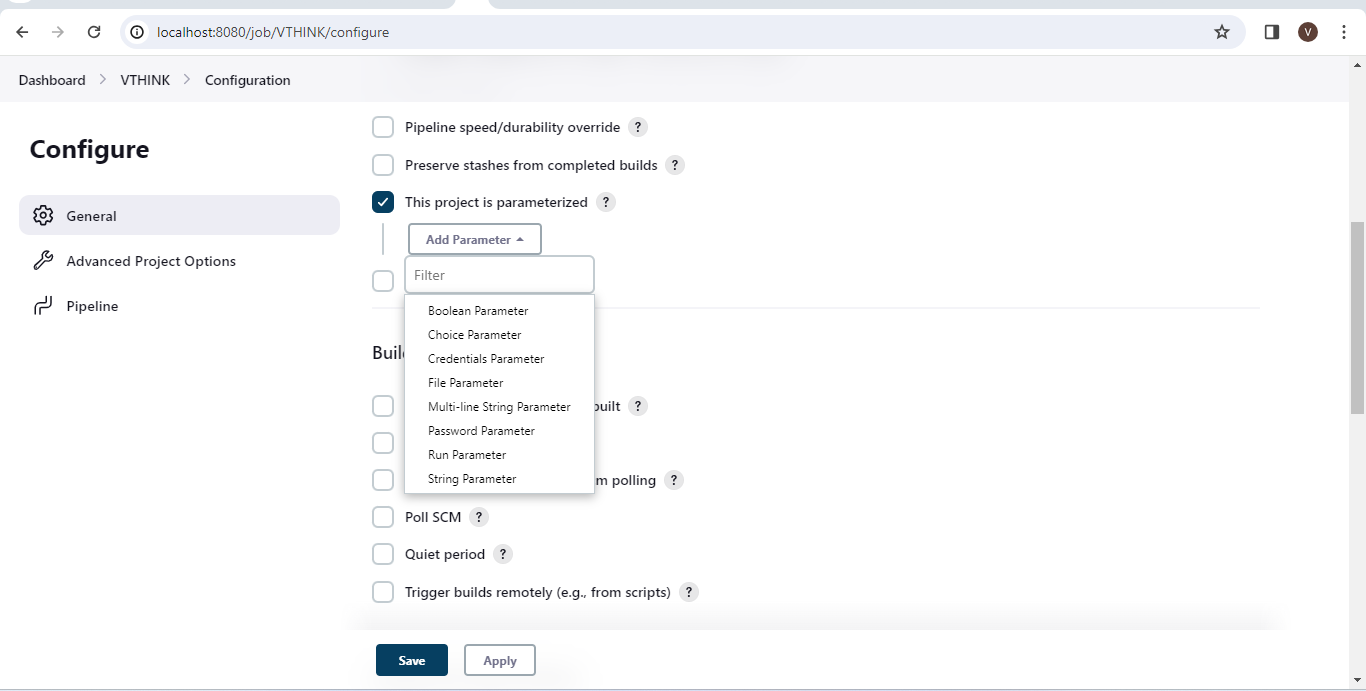Enable Quiet period checkbox
The width and height of the screenshot is (1366, 691).
pyautogui.click(x=383, y=554)
